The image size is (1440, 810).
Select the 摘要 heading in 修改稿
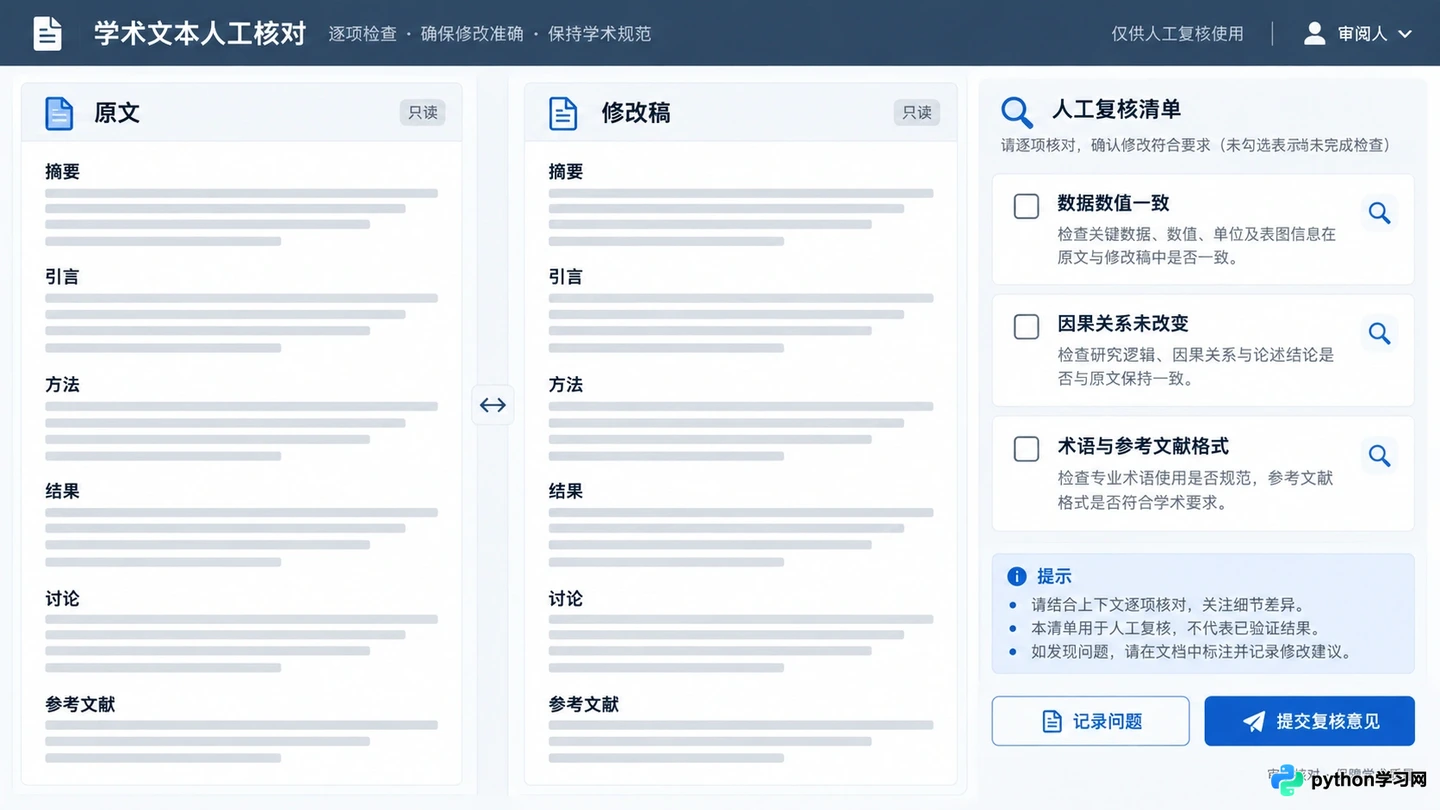point(566,172)
